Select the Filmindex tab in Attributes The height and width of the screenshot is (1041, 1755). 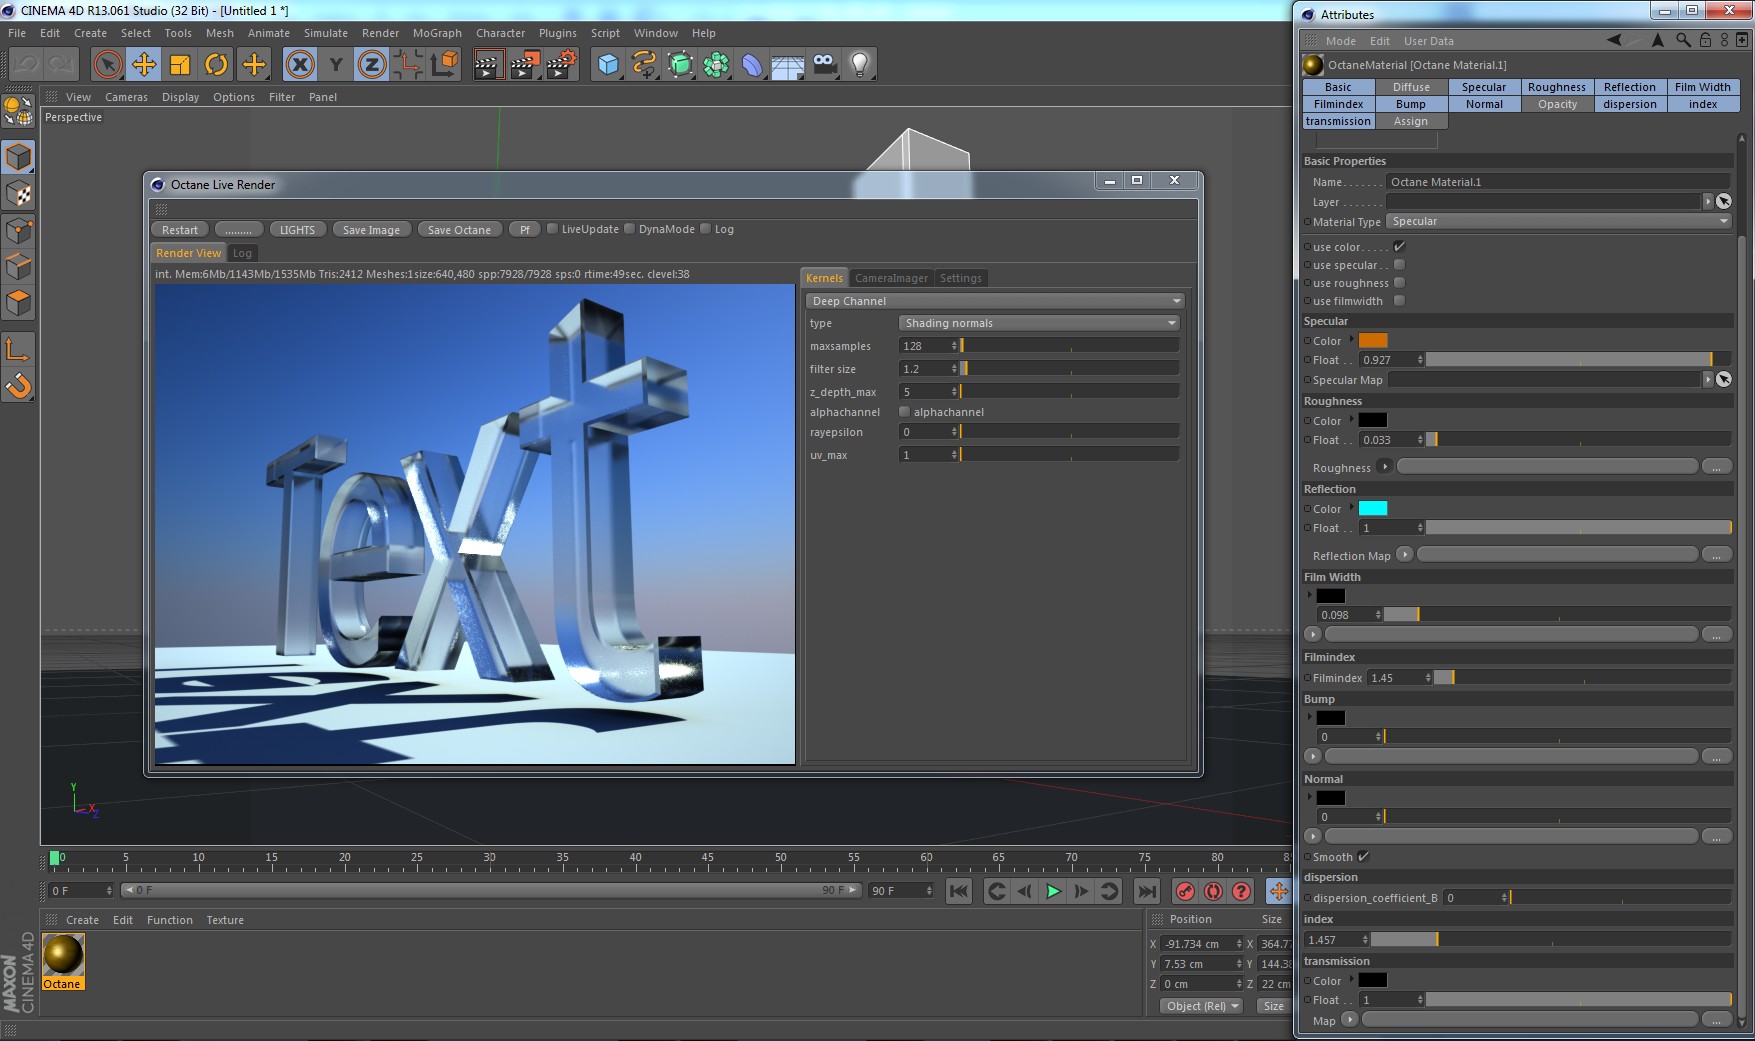click(1338, 104)
